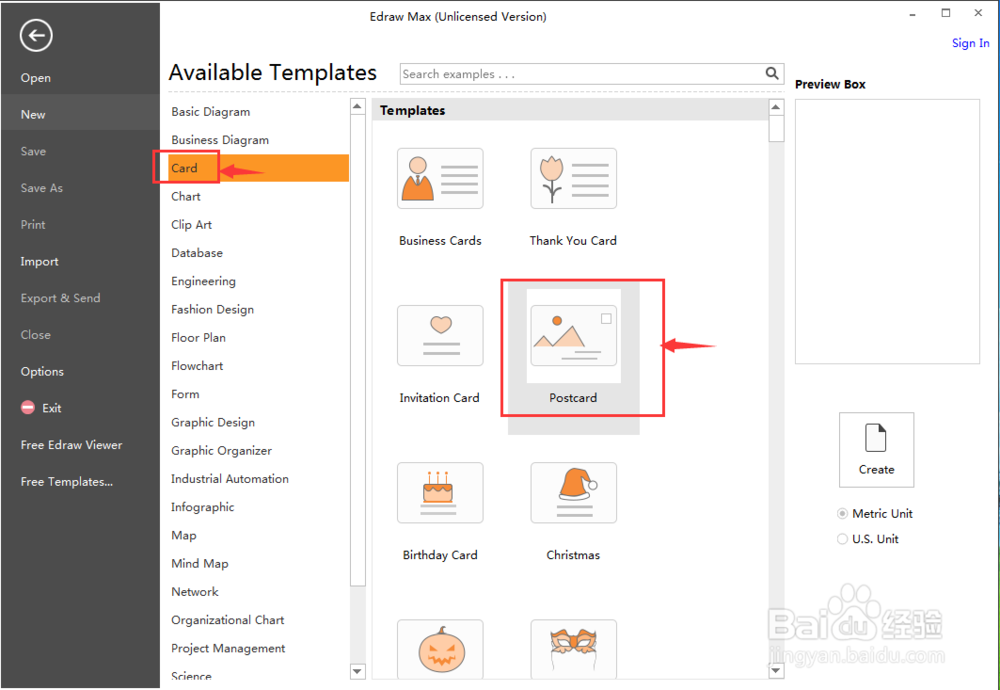Click category list scroll-down arrow
The image size is (1000, 690).
pos(357,671)
